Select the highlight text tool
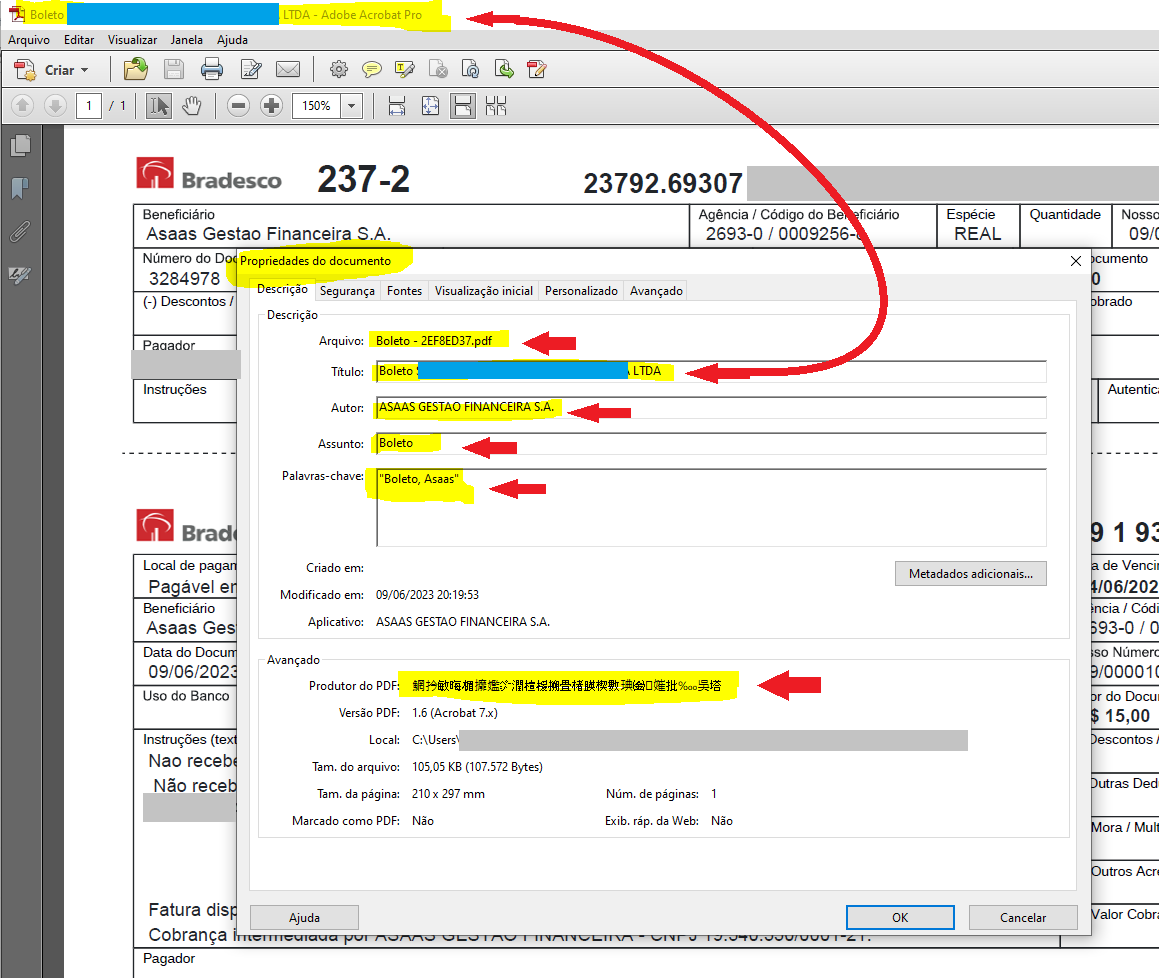 405,69
